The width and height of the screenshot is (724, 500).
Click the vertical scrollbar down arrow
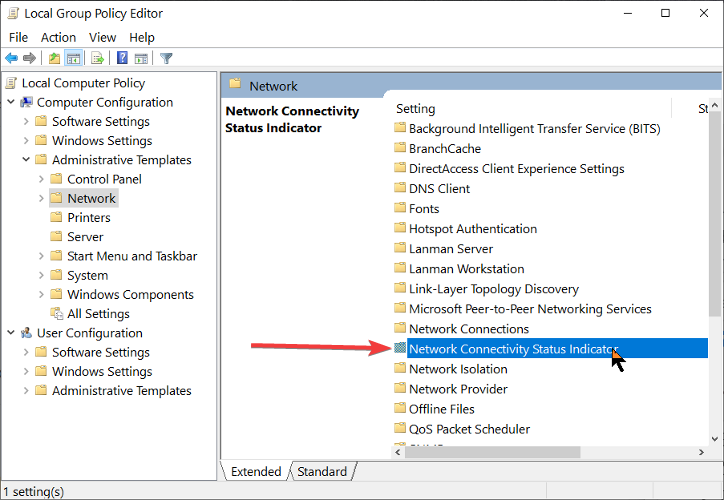pyautogui.click(x=715, y=439)
